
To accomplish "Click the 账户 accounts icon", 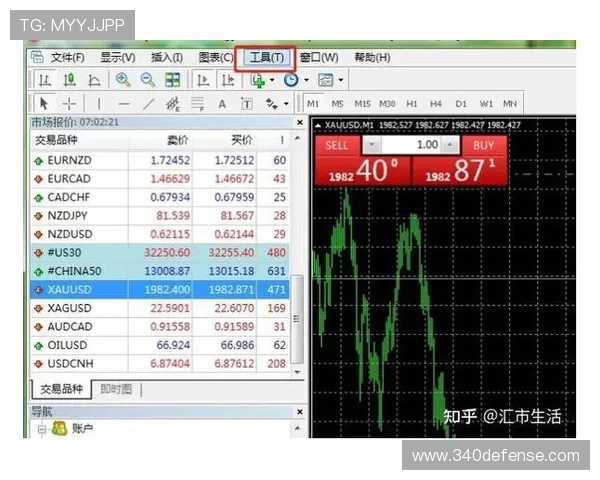I will coord(59,428).
